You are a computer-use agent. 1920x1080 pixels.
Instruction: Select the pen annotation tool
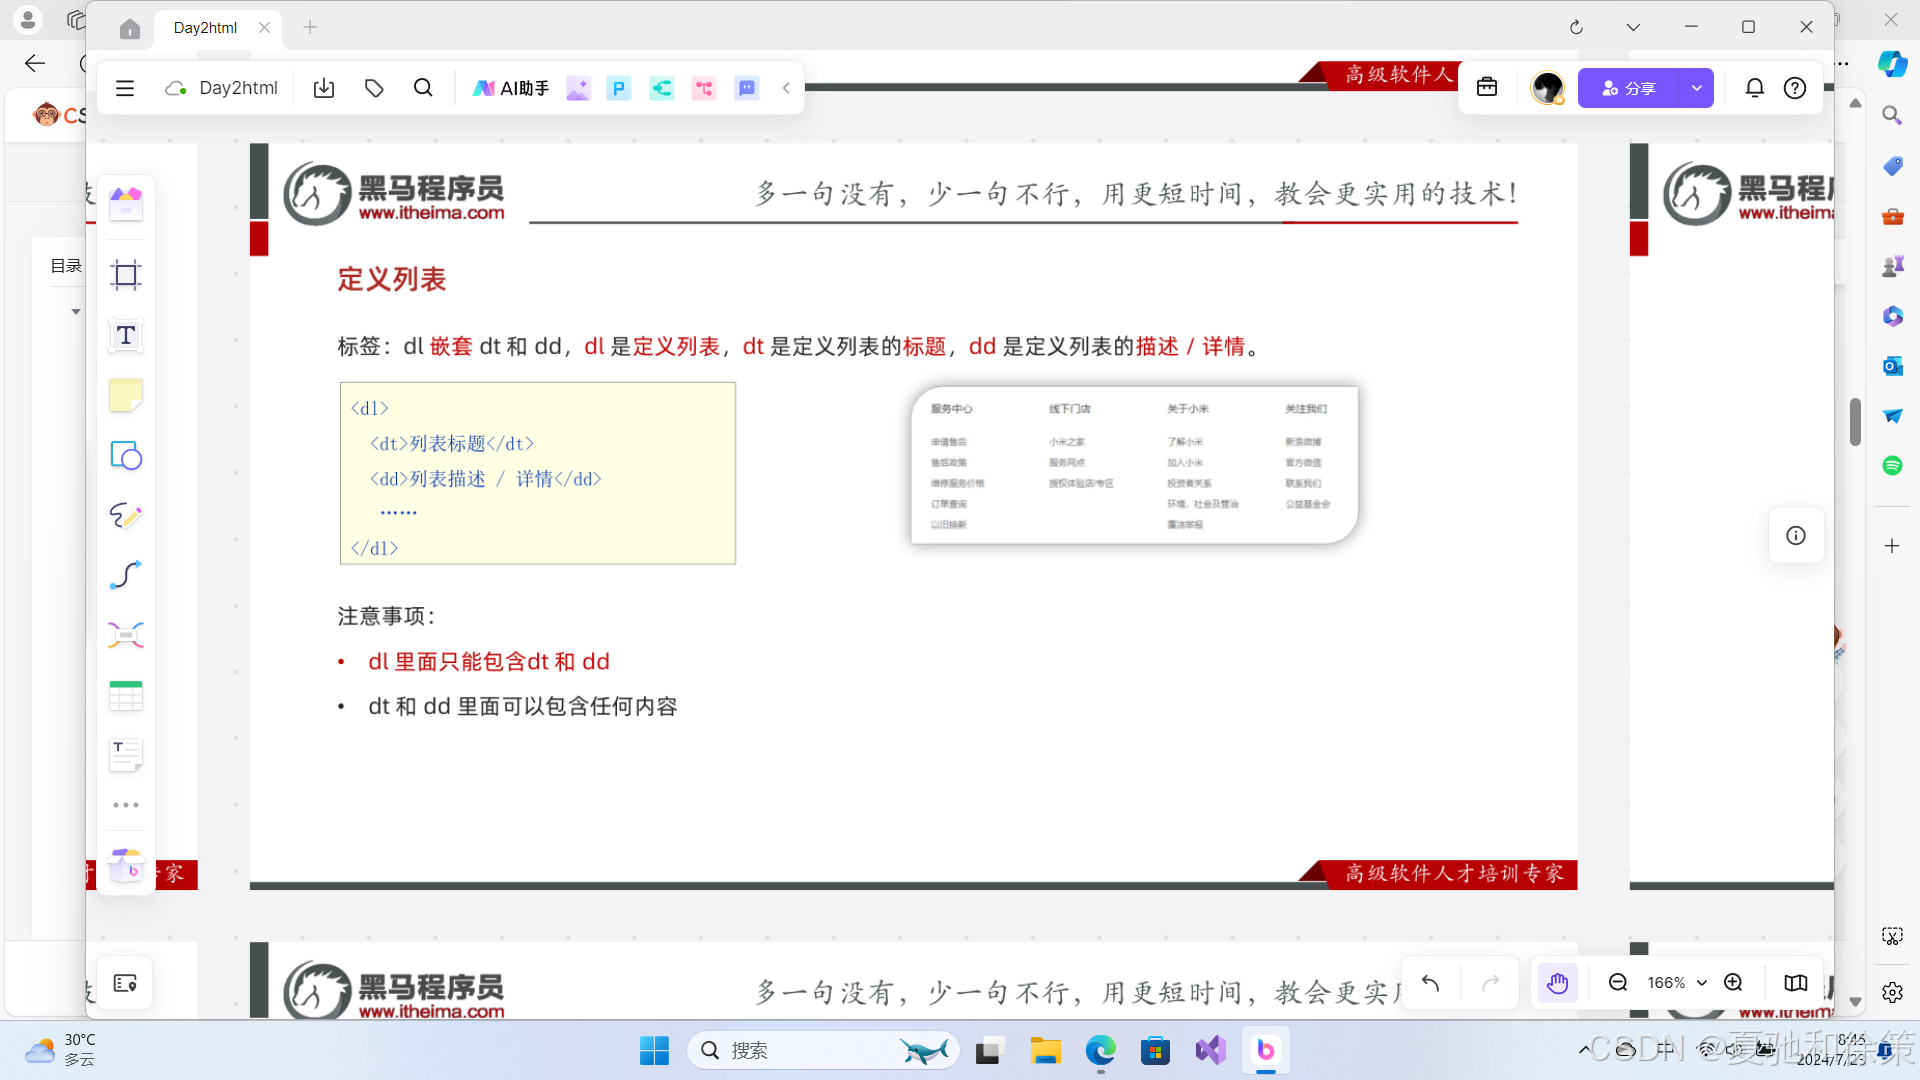click(125, 515)
